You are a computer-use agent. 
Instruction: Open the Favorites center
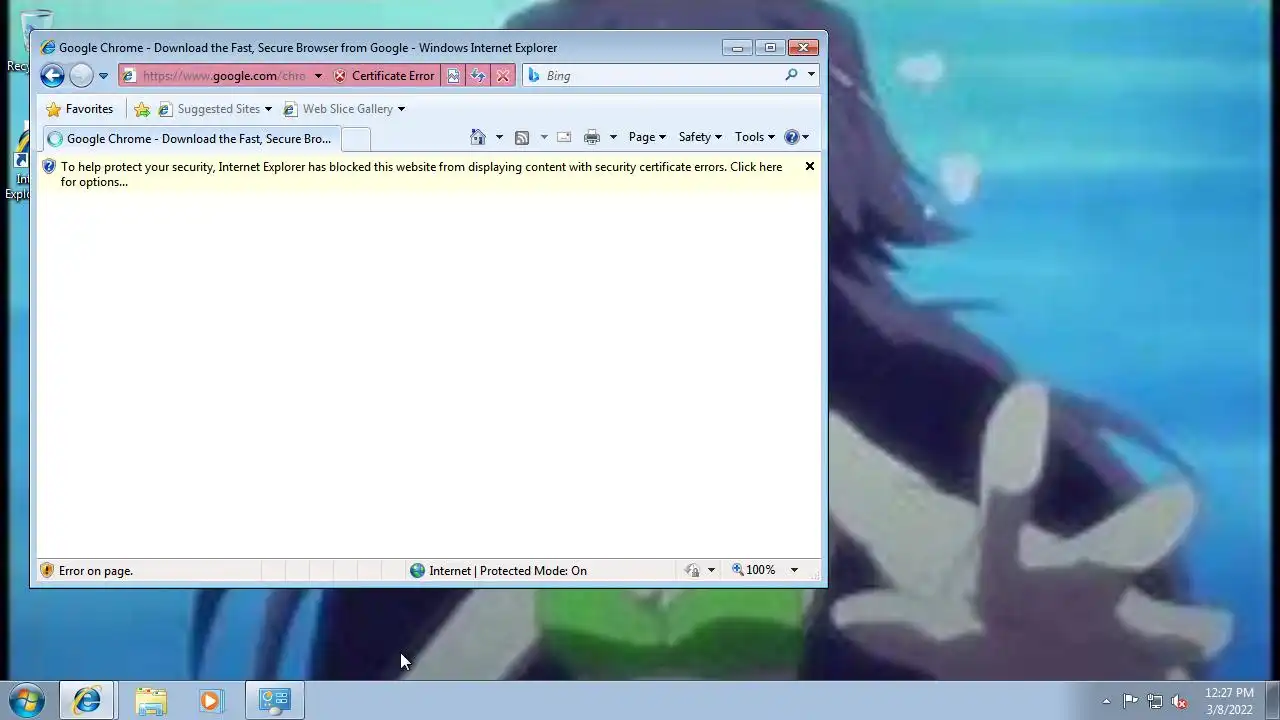click(x=80, y=109)
